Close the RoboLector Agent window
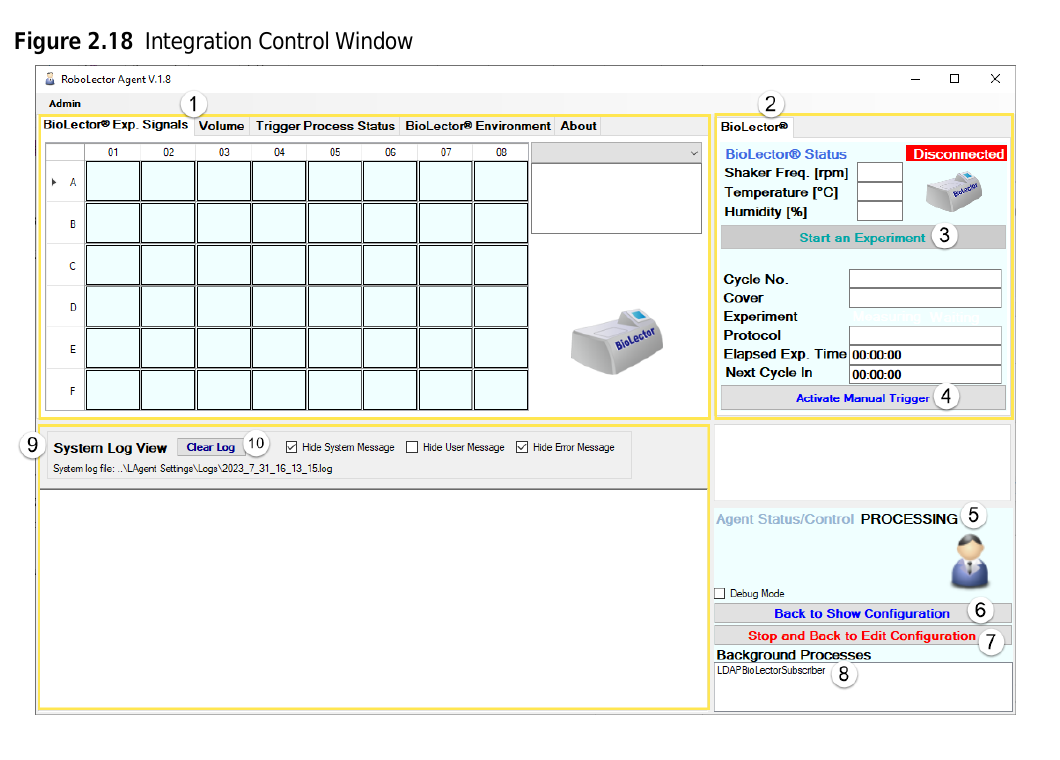1060x760 pixels. click(995, 79)
